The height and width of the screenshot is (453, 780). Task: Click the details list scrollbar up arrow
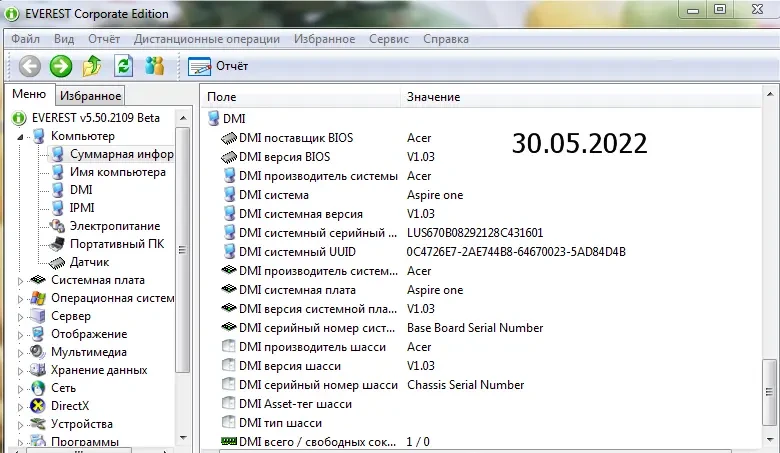pos(770,94)
